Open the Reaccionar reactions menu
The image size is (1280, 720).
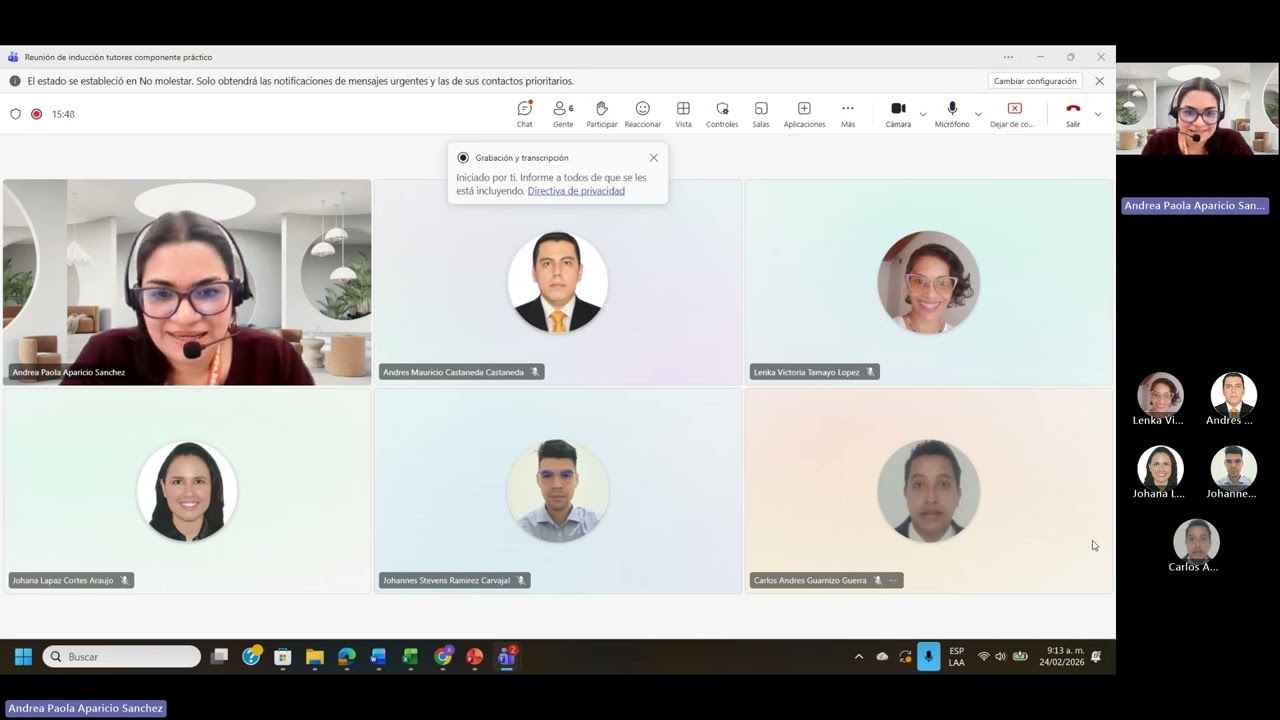(x=642, y=114)
